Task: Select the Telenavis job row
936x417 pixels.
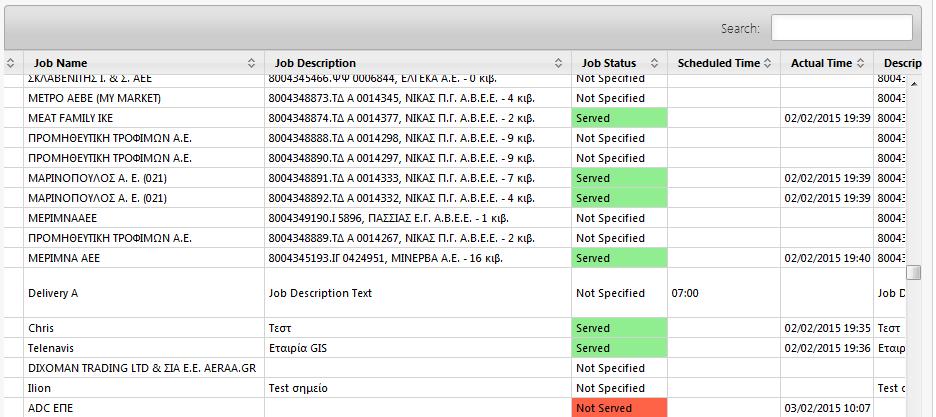Action: click(x=455, y=348)
